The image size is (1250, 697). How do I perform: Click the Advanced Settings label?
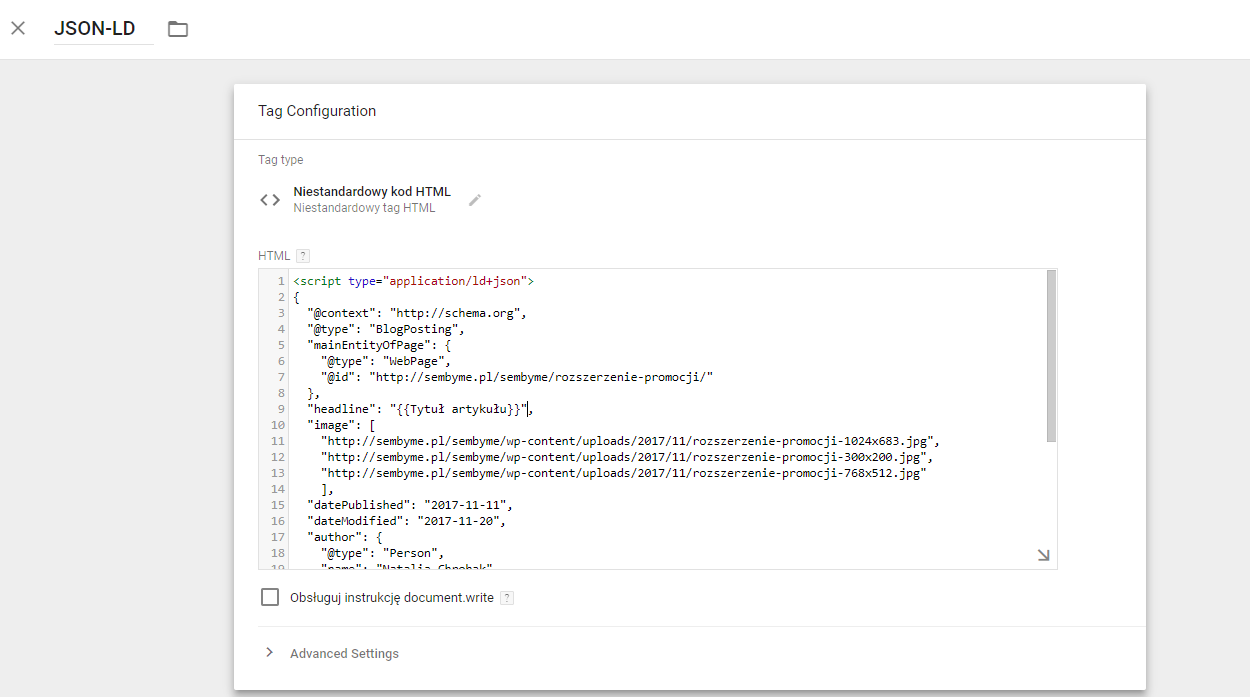pyautogui.click(x=344, y=653)
